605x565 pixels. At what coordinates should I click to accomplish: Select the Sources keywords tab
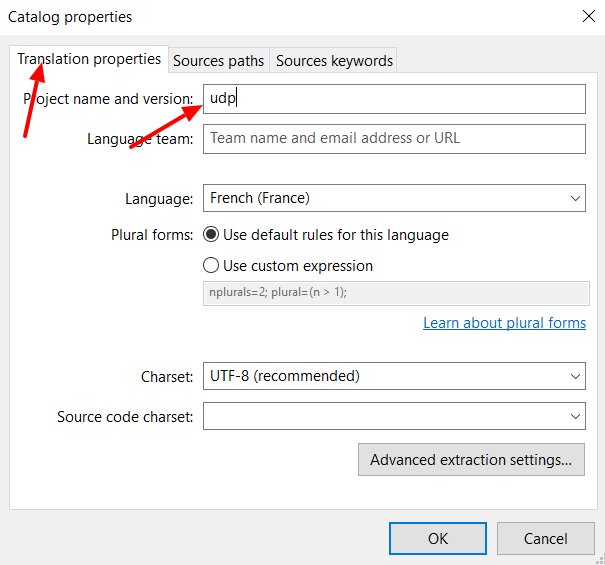(334, 61)
